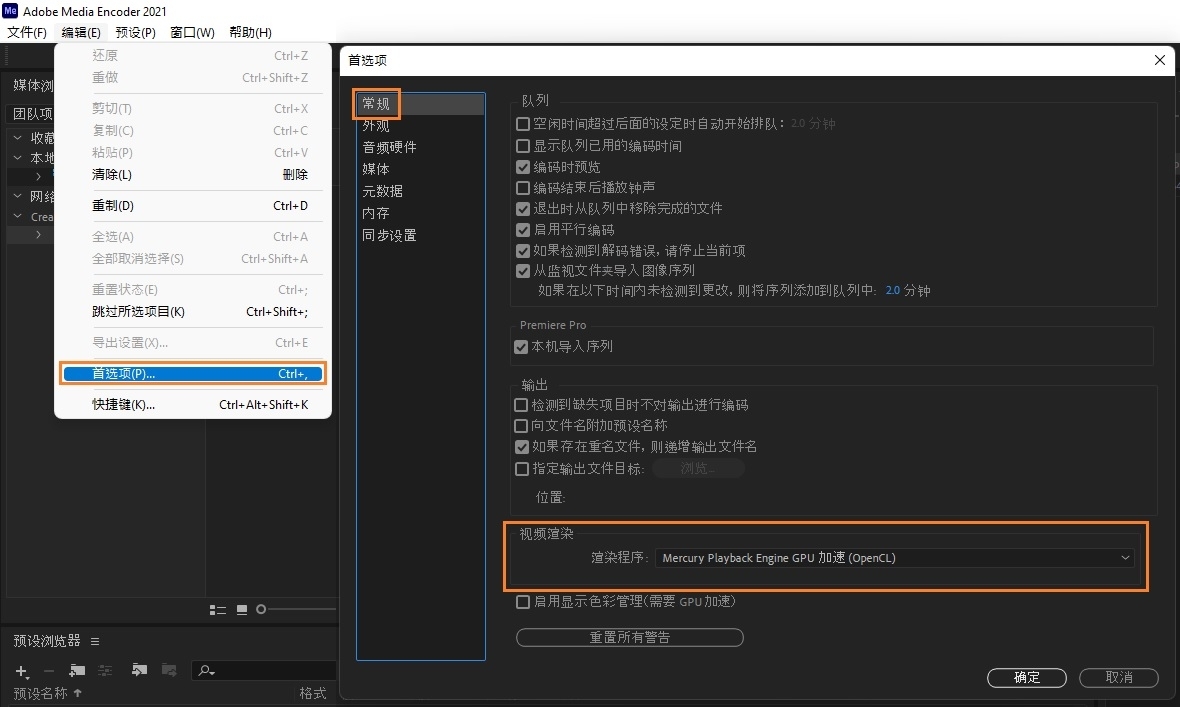Image resolution: width=1180 pixels, height=707 pixels.
Task: Enable 显示队列已用的编码时间 checkbox
Action: click(523, 145)
